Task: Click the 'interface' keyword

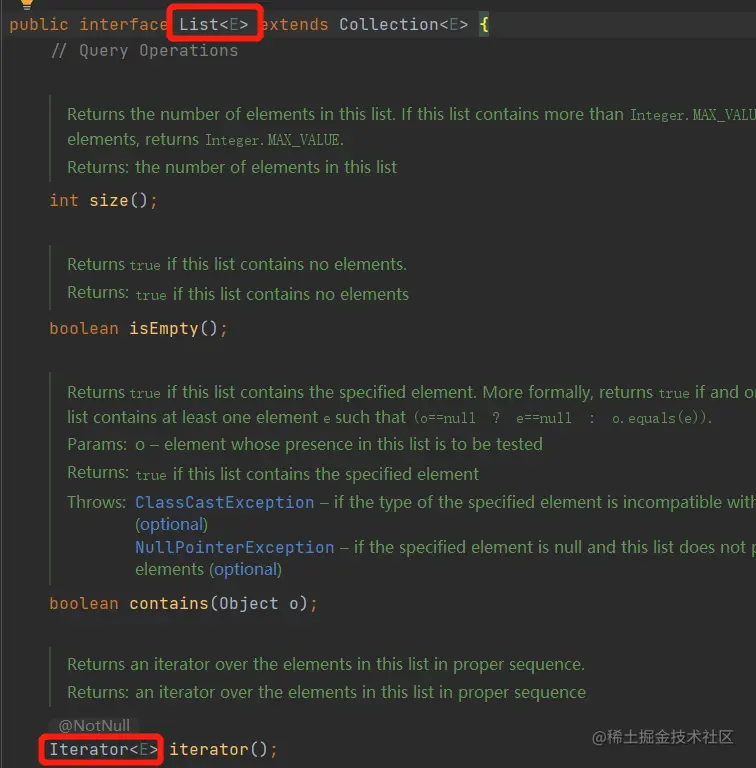Action: pos(123,24)
